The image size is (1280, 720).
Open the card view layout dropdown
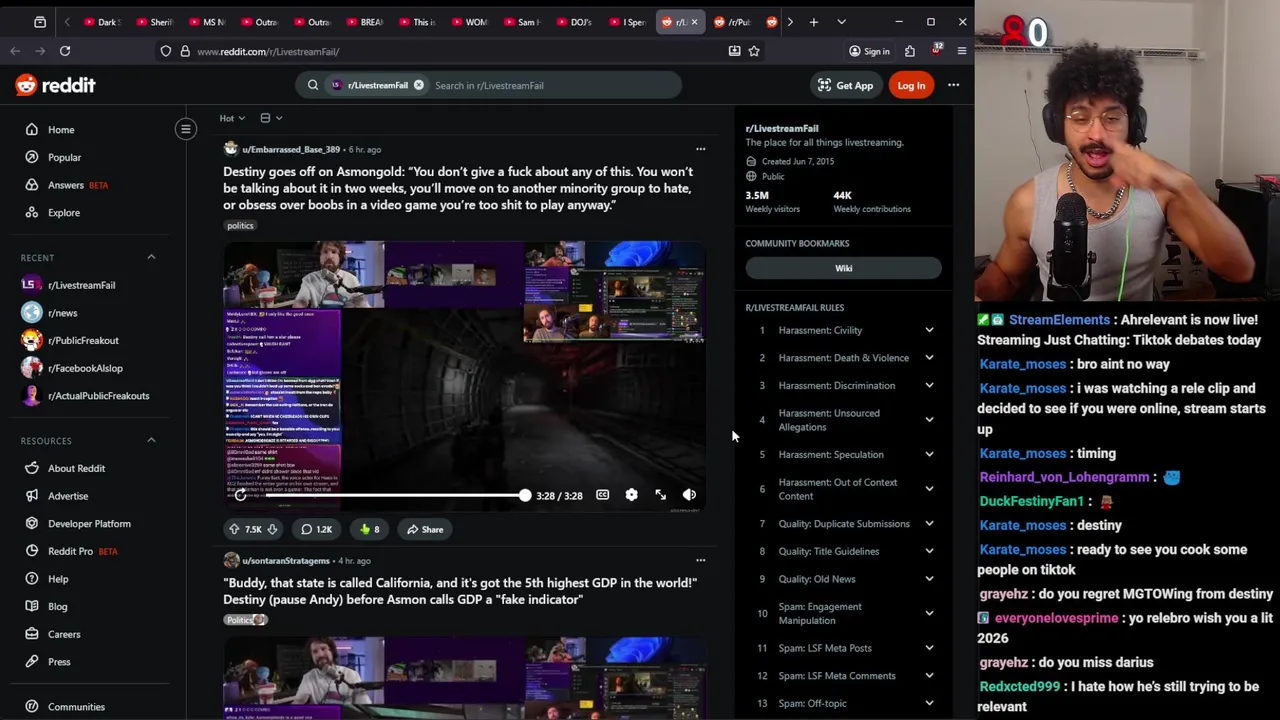click(270, 118)
